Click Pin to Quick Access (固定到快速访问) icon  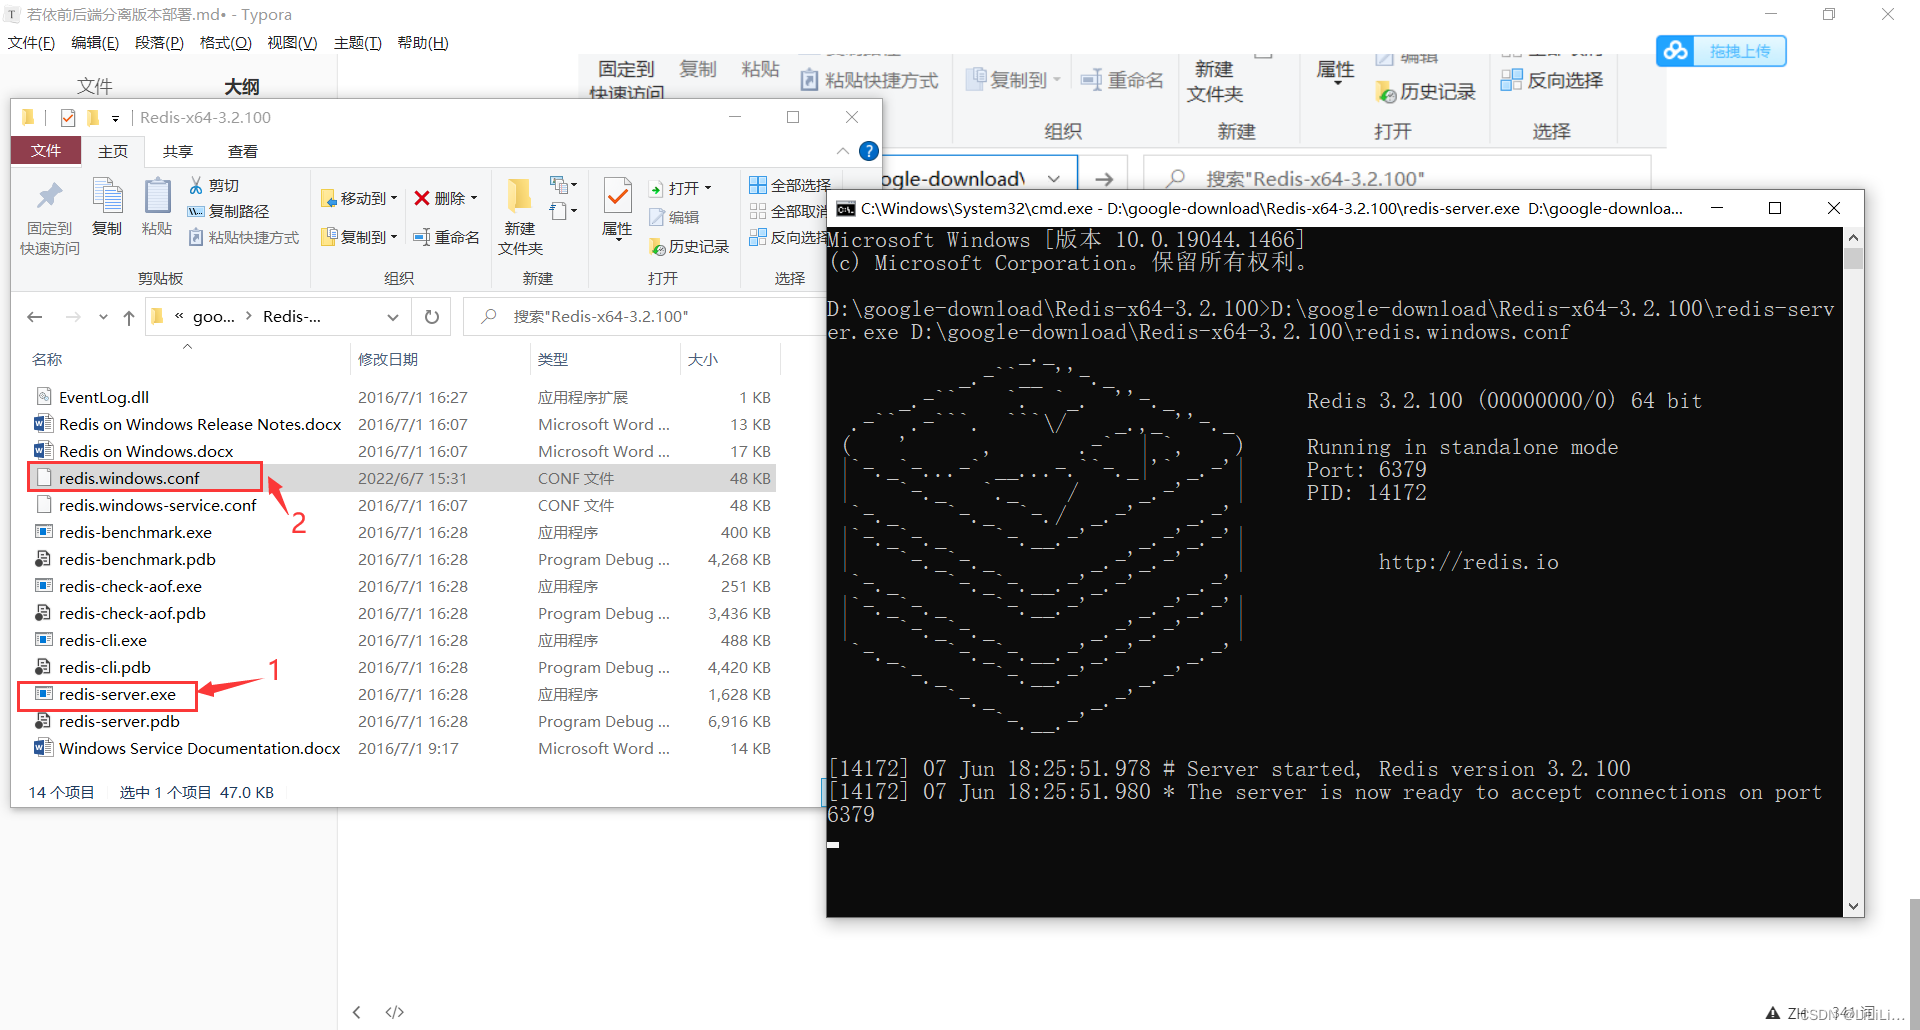tap(49, 197)
